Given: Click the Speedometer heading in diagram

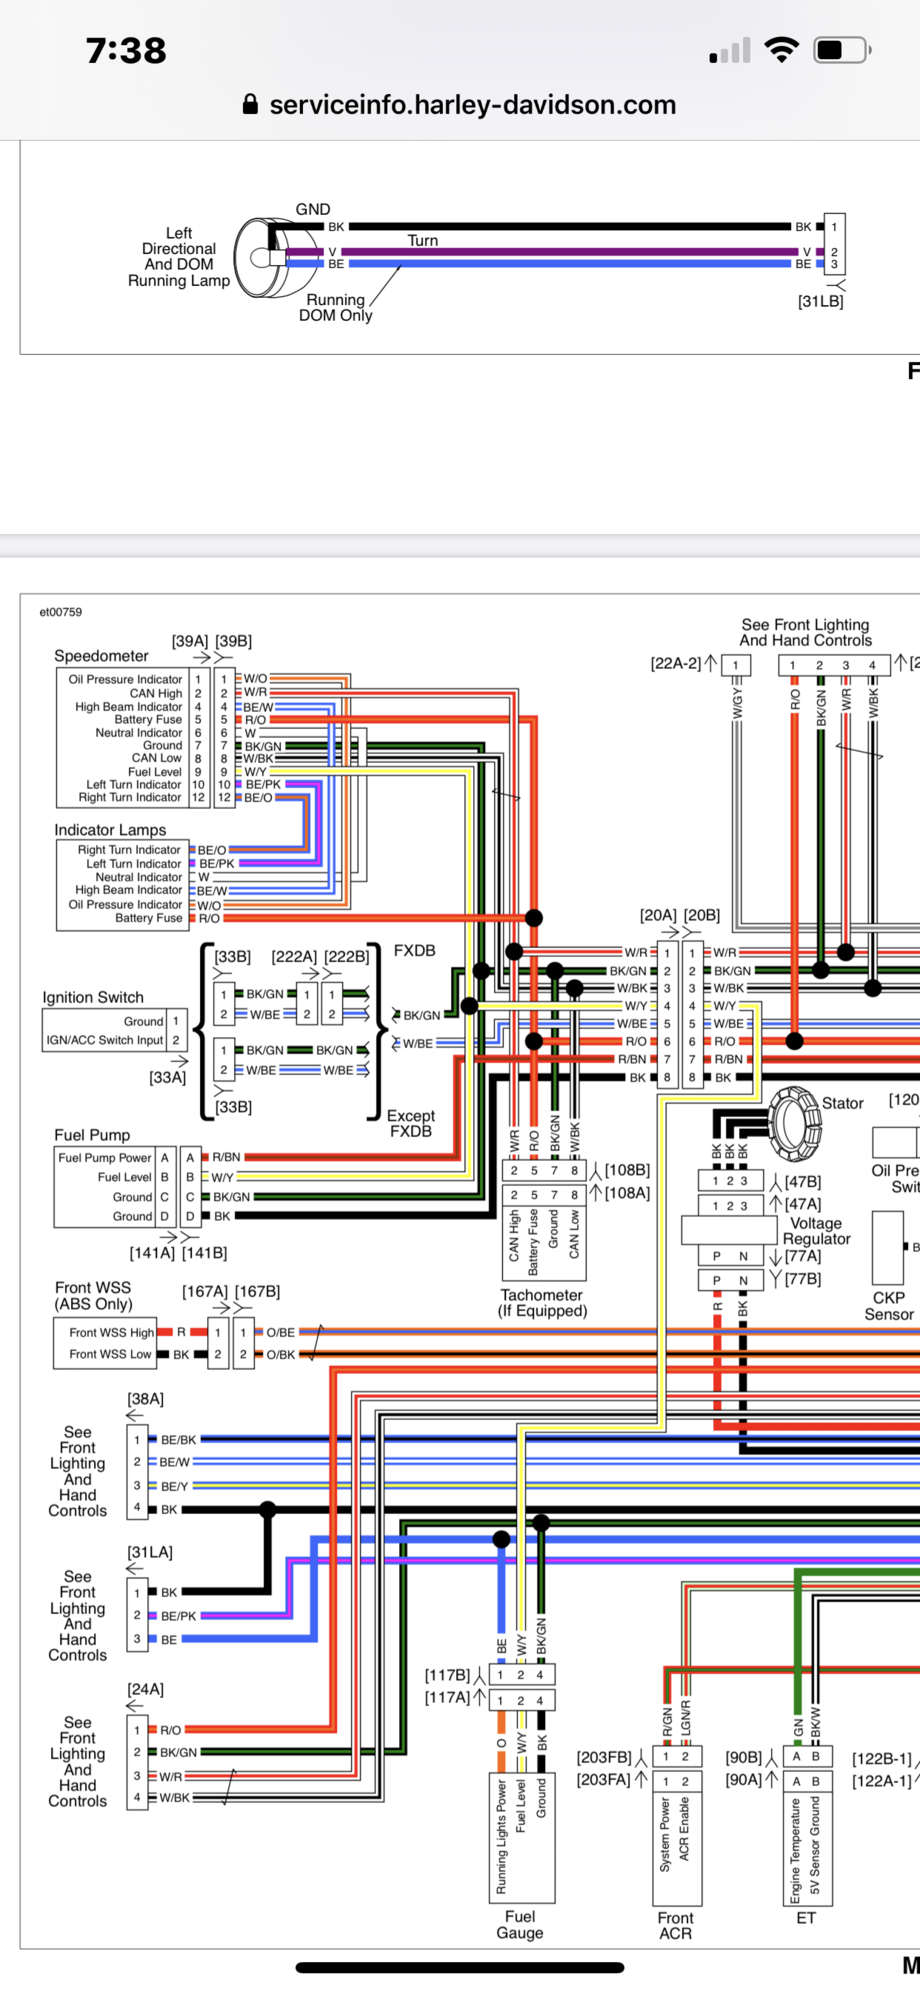Looking at the screenshot, I should point(101,656).
